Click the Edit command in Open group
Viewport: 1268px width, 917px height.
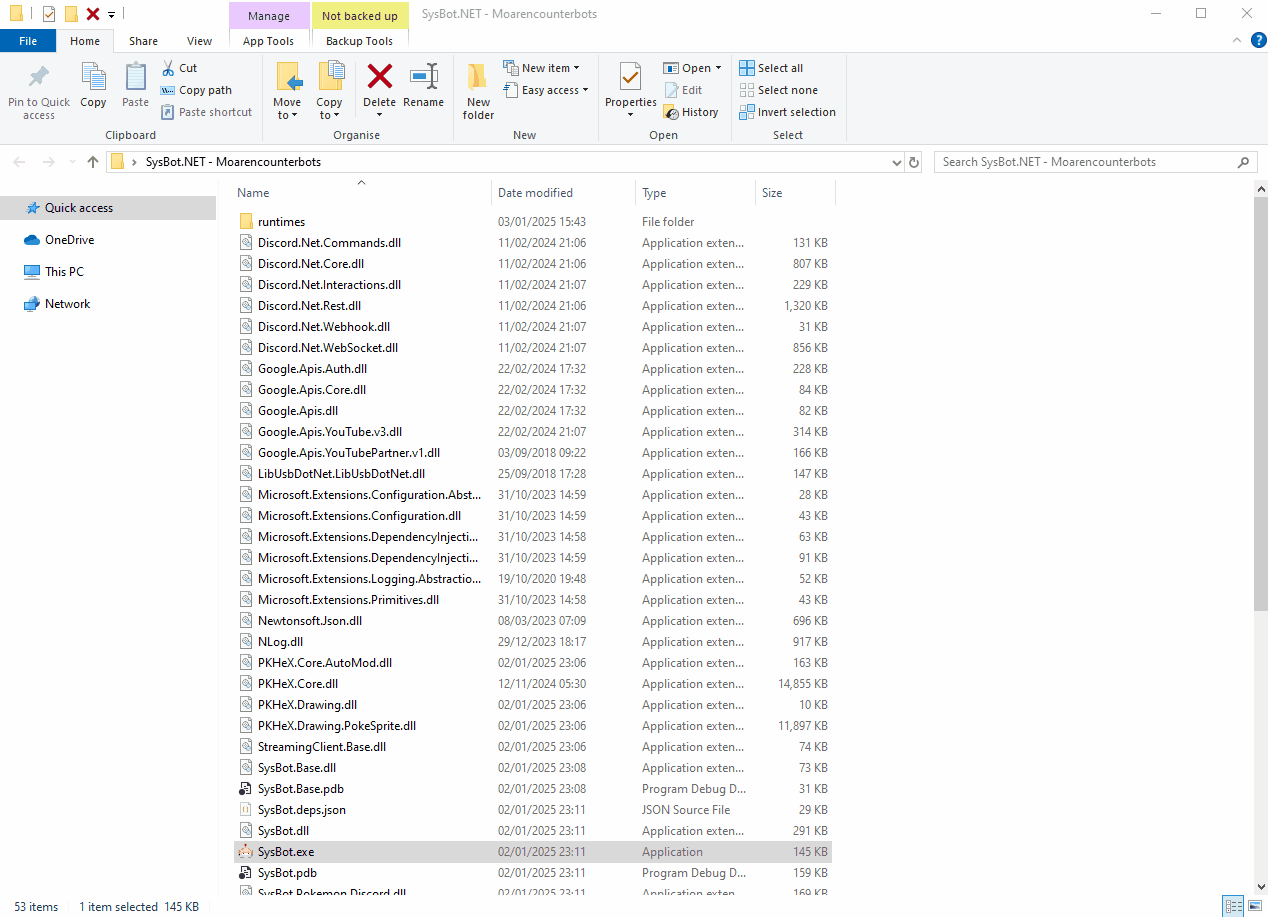(x=684, y=90)
